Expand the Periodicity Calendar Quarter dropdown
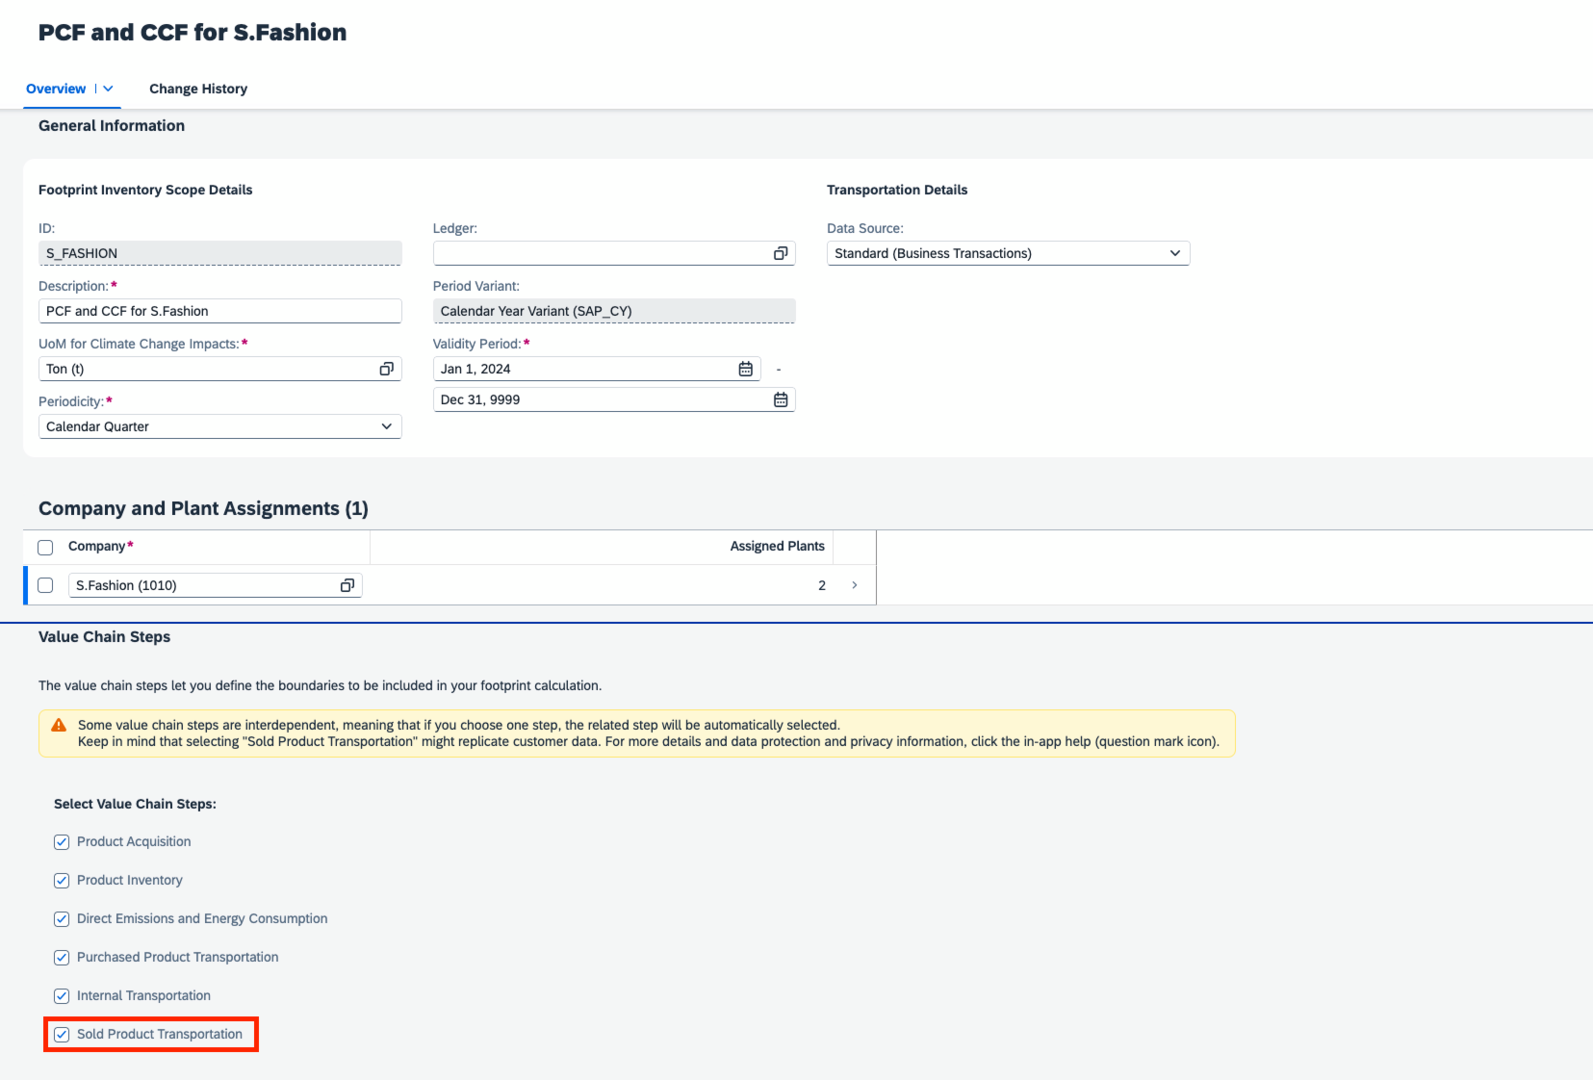 pyautogui.click(x=386, y=427)
